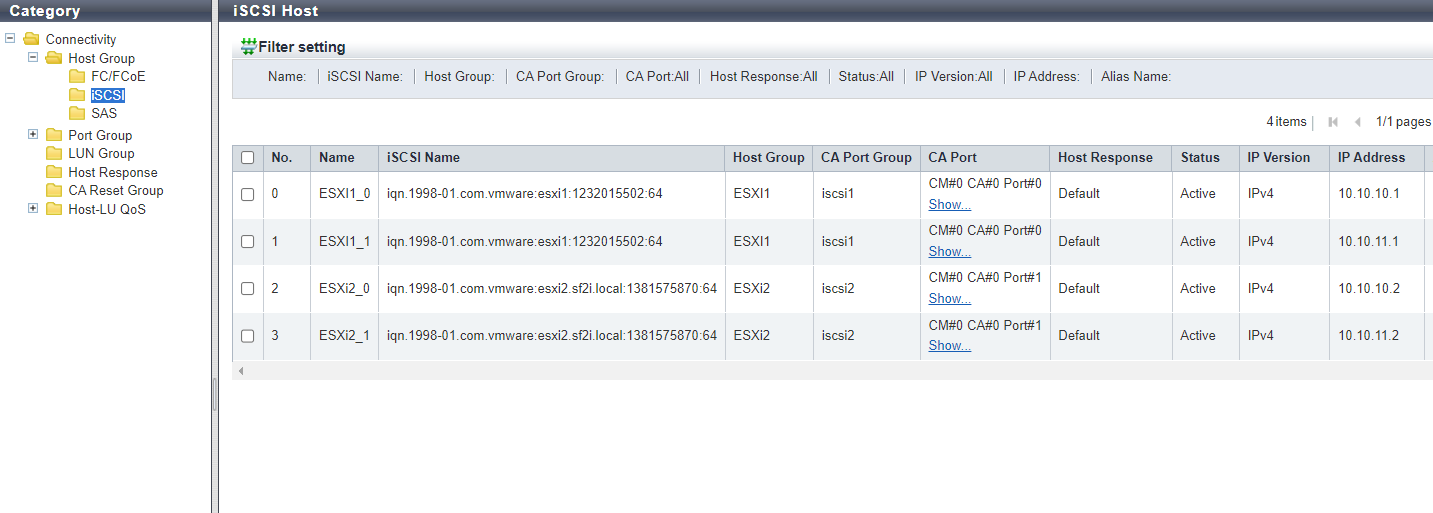Sort by the iSCSI Name column header
The width and height of the screenshot is (1433, 513).
point(423,158)
